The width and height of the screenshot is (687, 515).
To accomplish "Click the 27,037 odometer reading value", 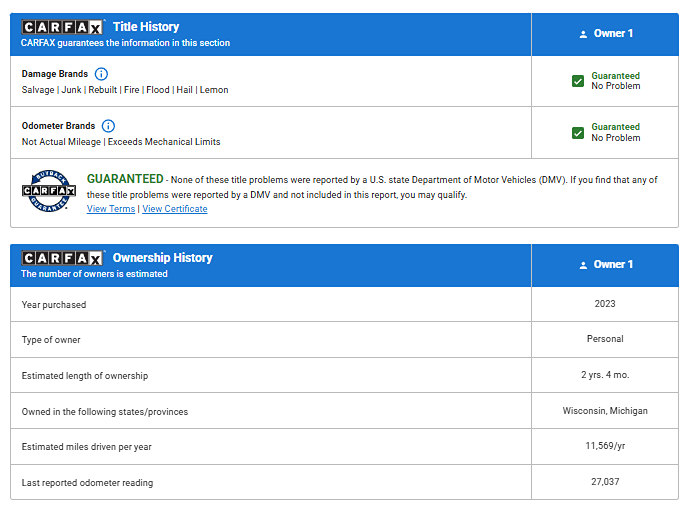I will pyautogui.click(x=605, y=482).
